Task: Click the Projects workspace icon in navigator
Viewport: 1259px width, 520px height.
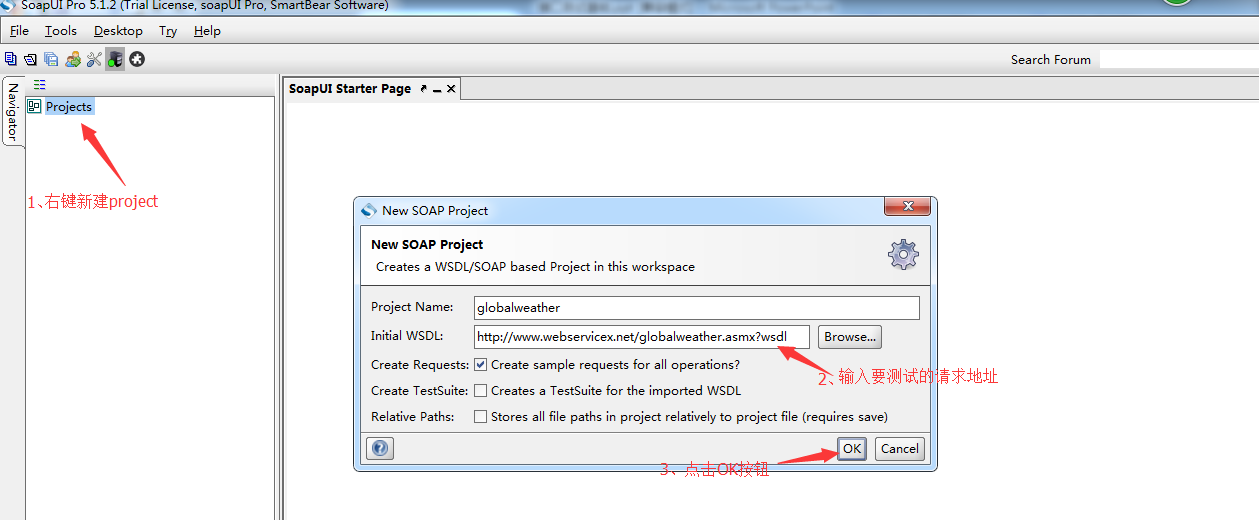Action: pos(34,106)
